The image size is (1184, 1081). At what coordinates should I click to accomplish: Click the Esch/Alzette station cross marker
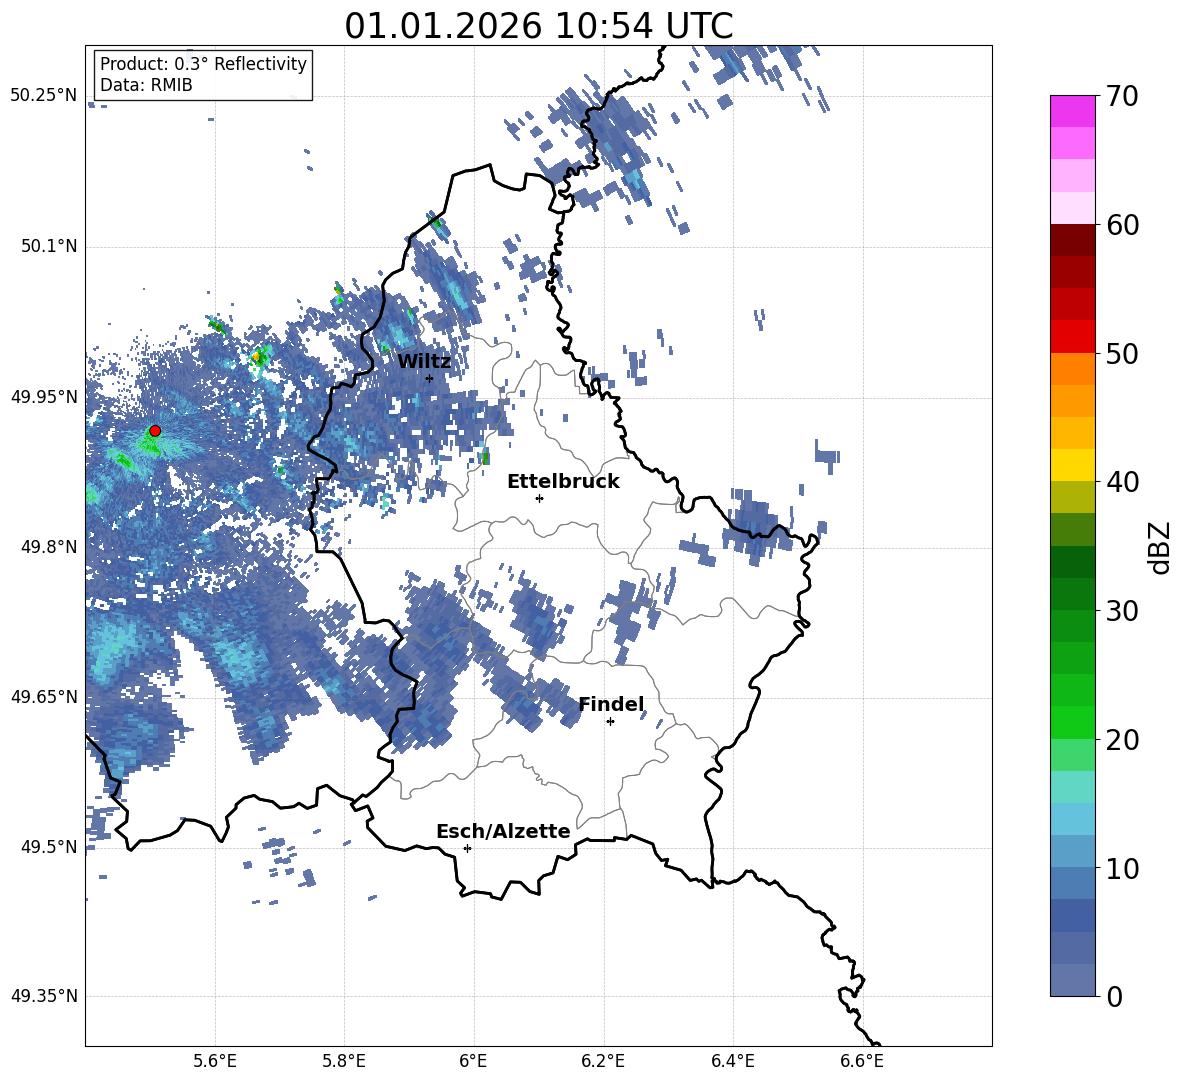pos(467,848)
